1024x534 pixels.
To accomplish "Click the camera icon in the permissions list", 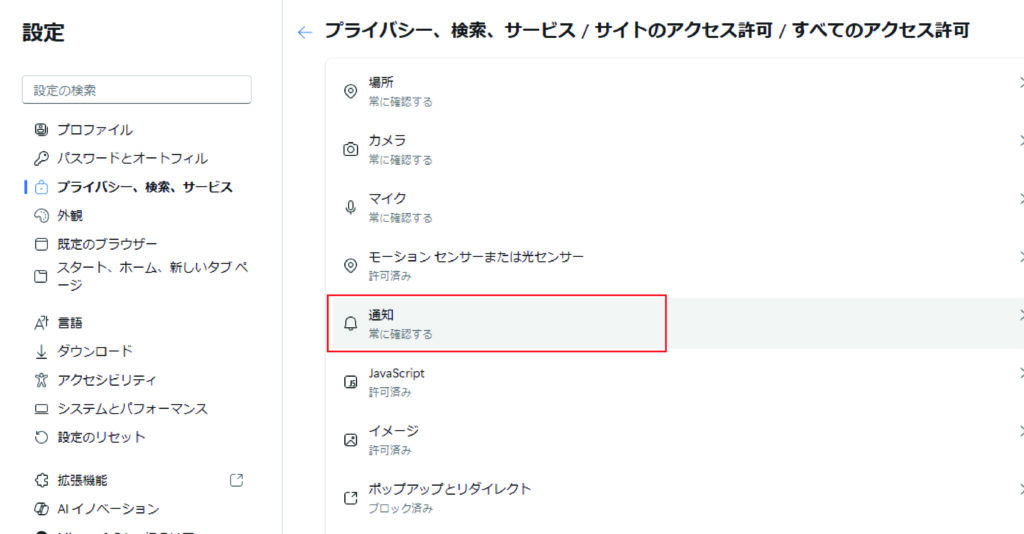I will pyautogui.click(x=351, y=149).
